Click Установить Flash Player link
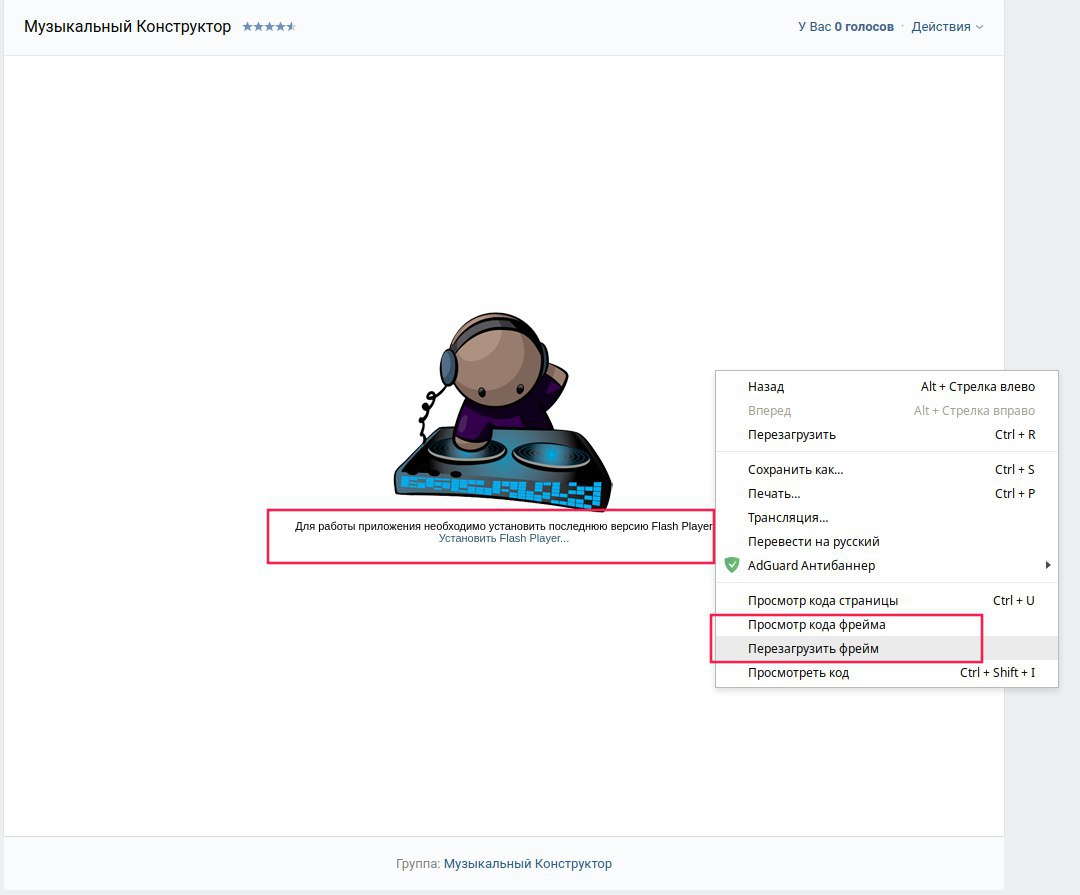 (x=503, y=539)
